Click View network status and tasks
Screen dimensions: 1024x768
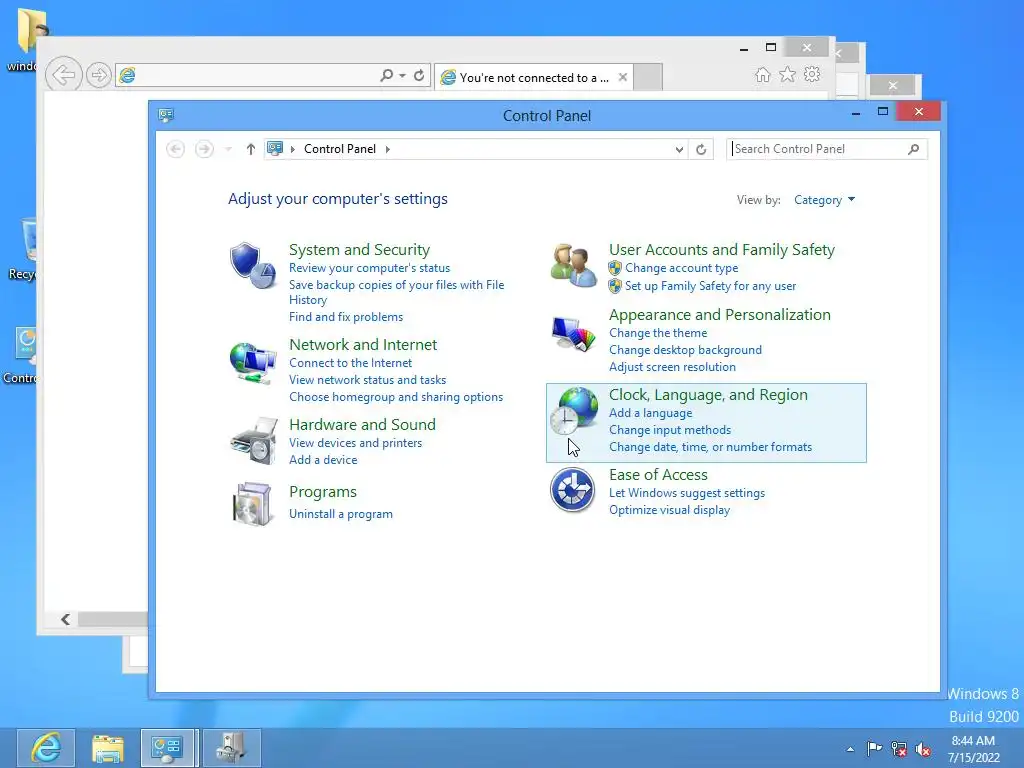click(x=368, y=379)
